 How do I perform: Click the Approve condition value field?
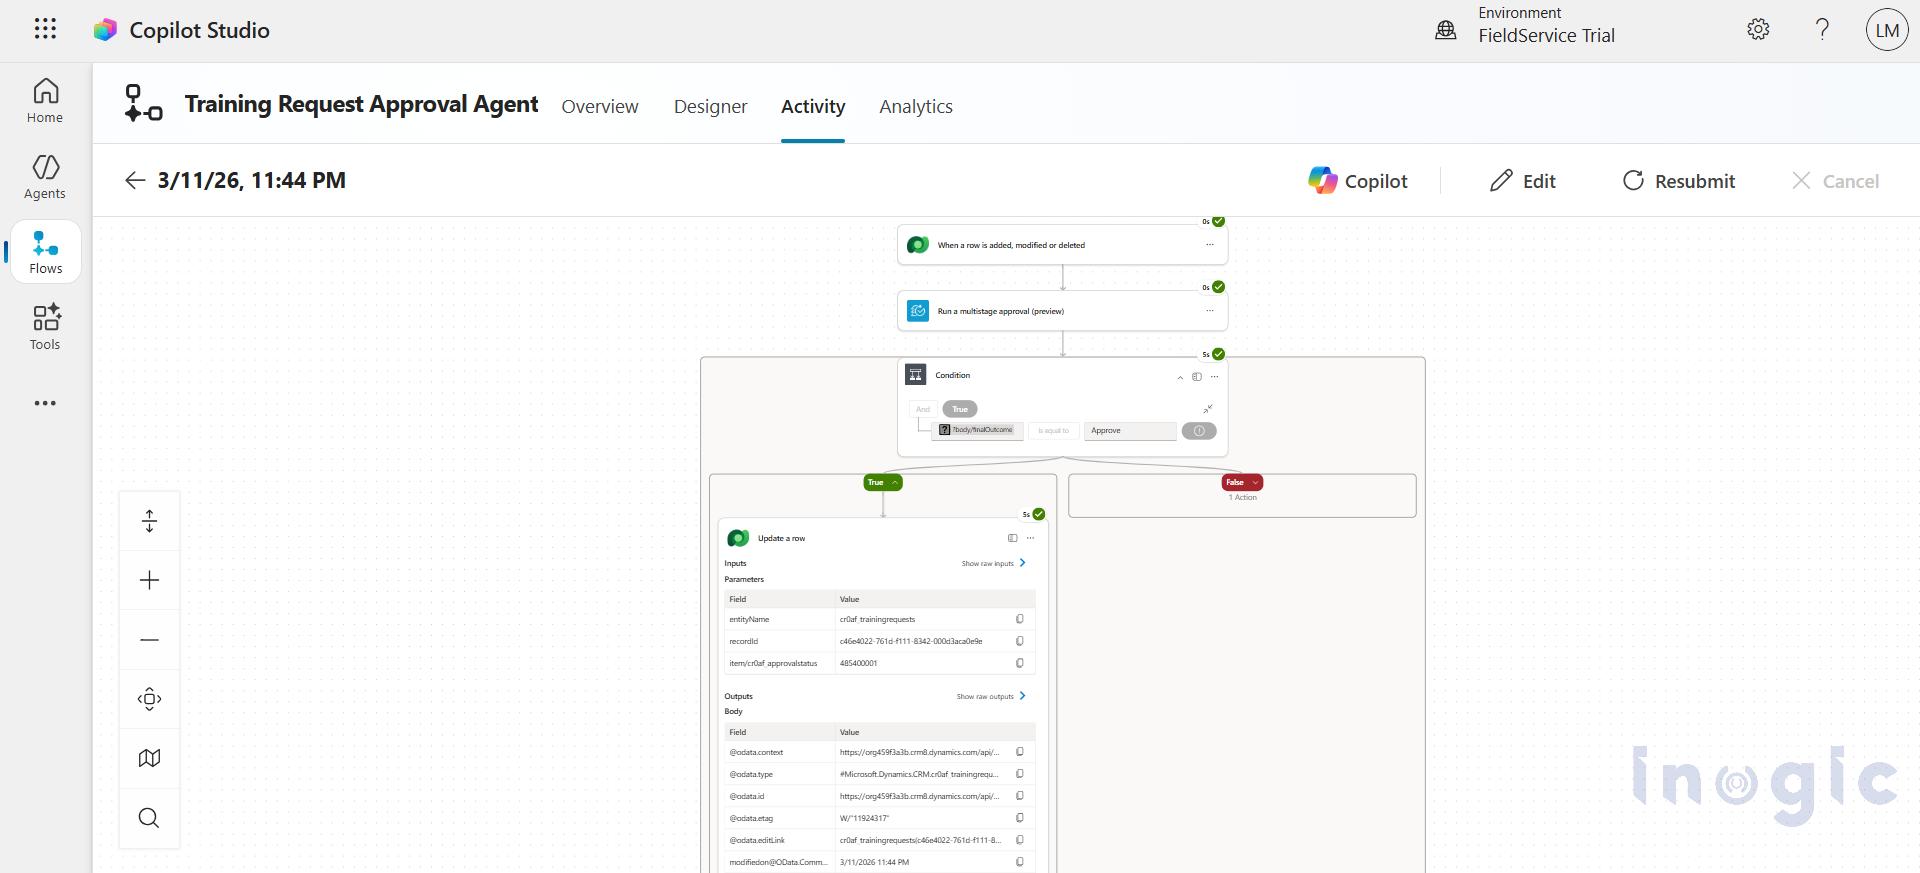pos(1130,431)
